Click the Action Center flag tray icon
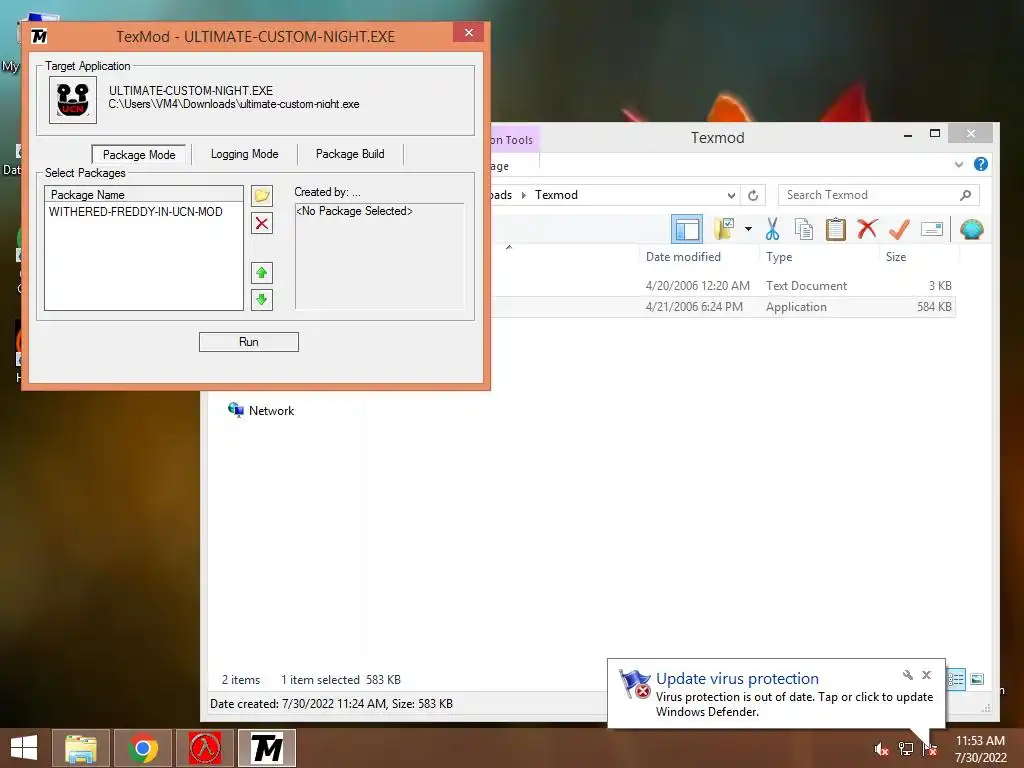This screenshot has width=1024, height=768. [x=930, y=749]
